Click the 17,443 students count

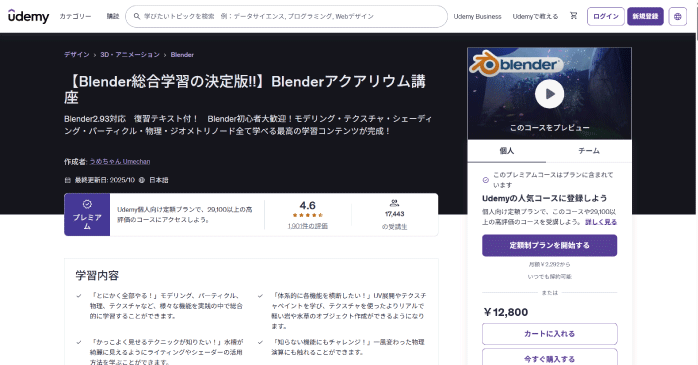coord(394,214)
